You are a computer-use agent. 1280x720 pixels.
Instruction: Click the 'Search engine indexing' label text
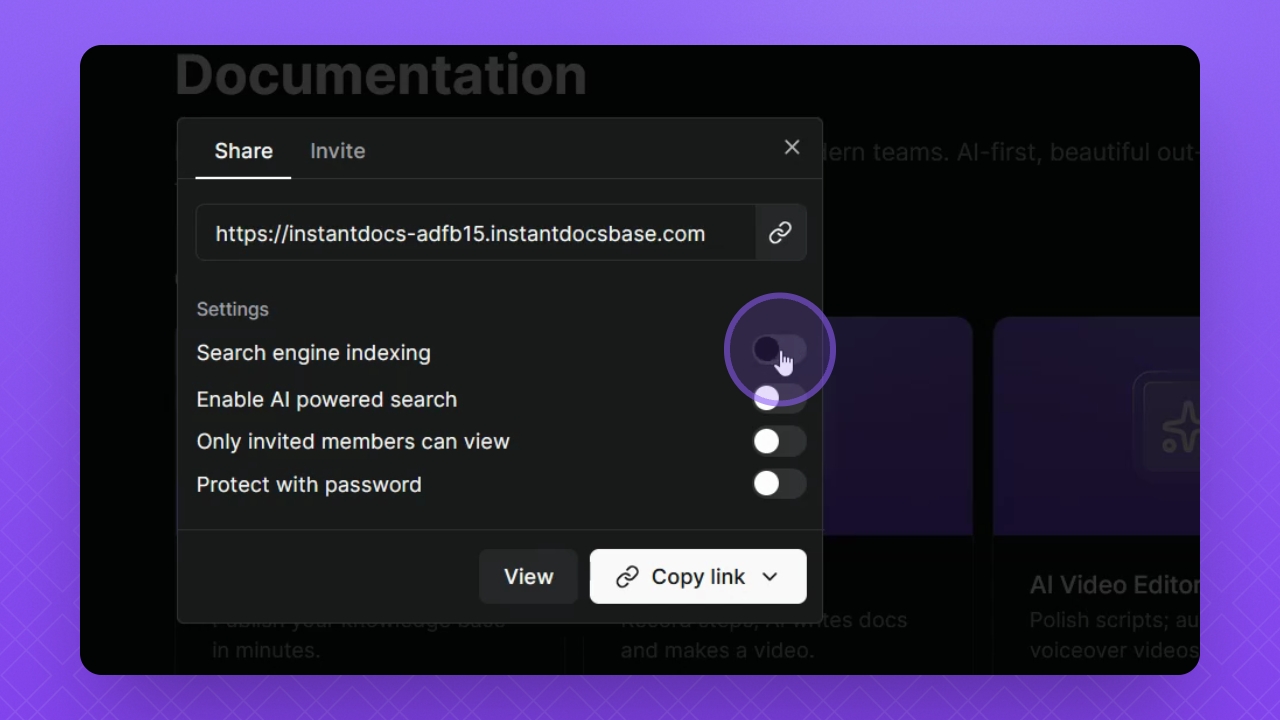(313, 353)
